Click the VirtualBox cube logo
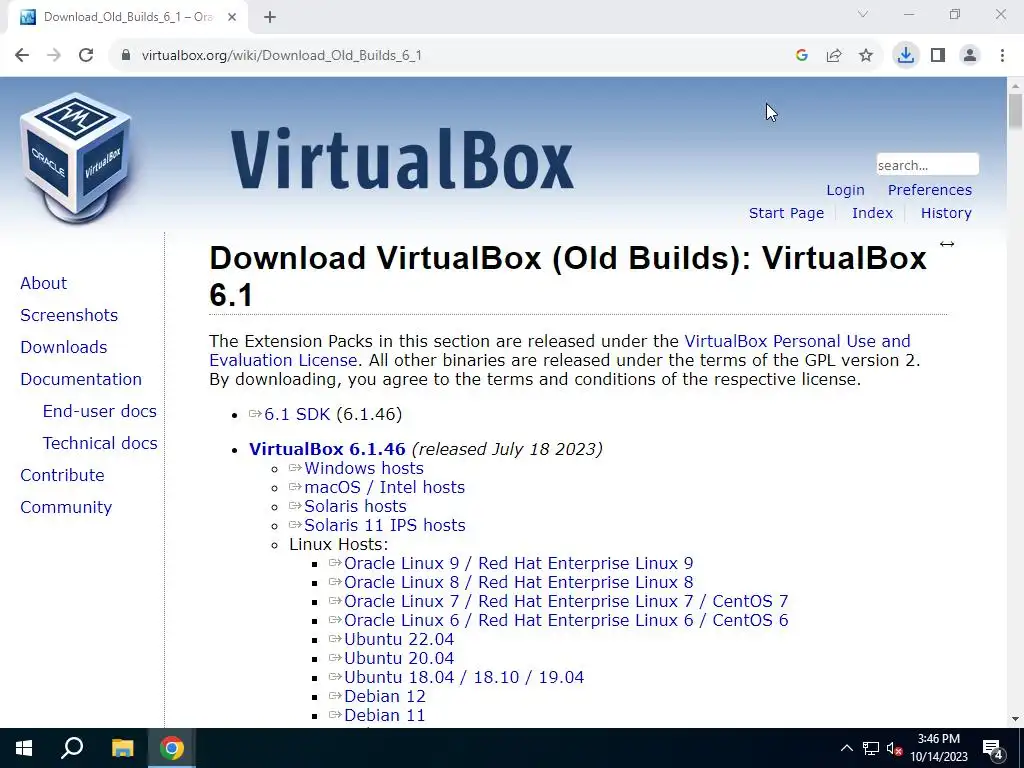Image resolution: width=1024 pixels, height=768 pixels. click(76, 157)
